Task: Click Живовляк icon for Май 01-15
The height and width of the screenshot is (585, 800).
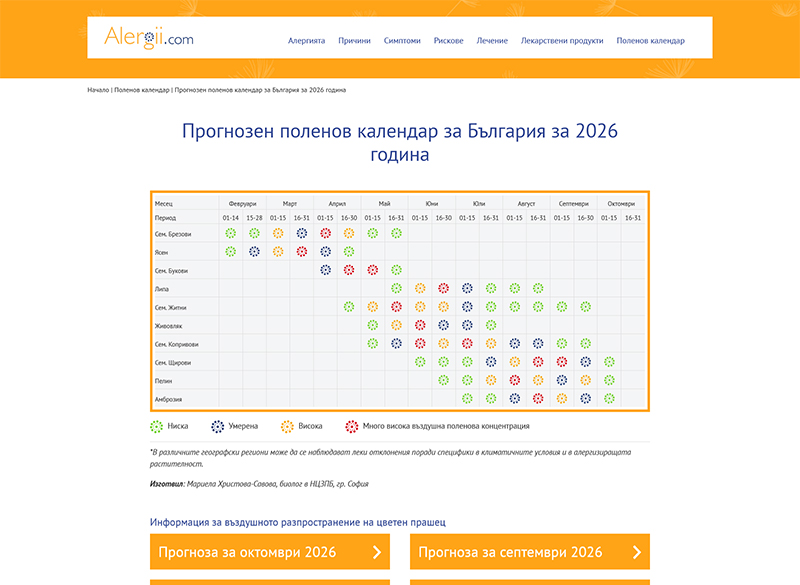Action: click(x=372, y=325)
